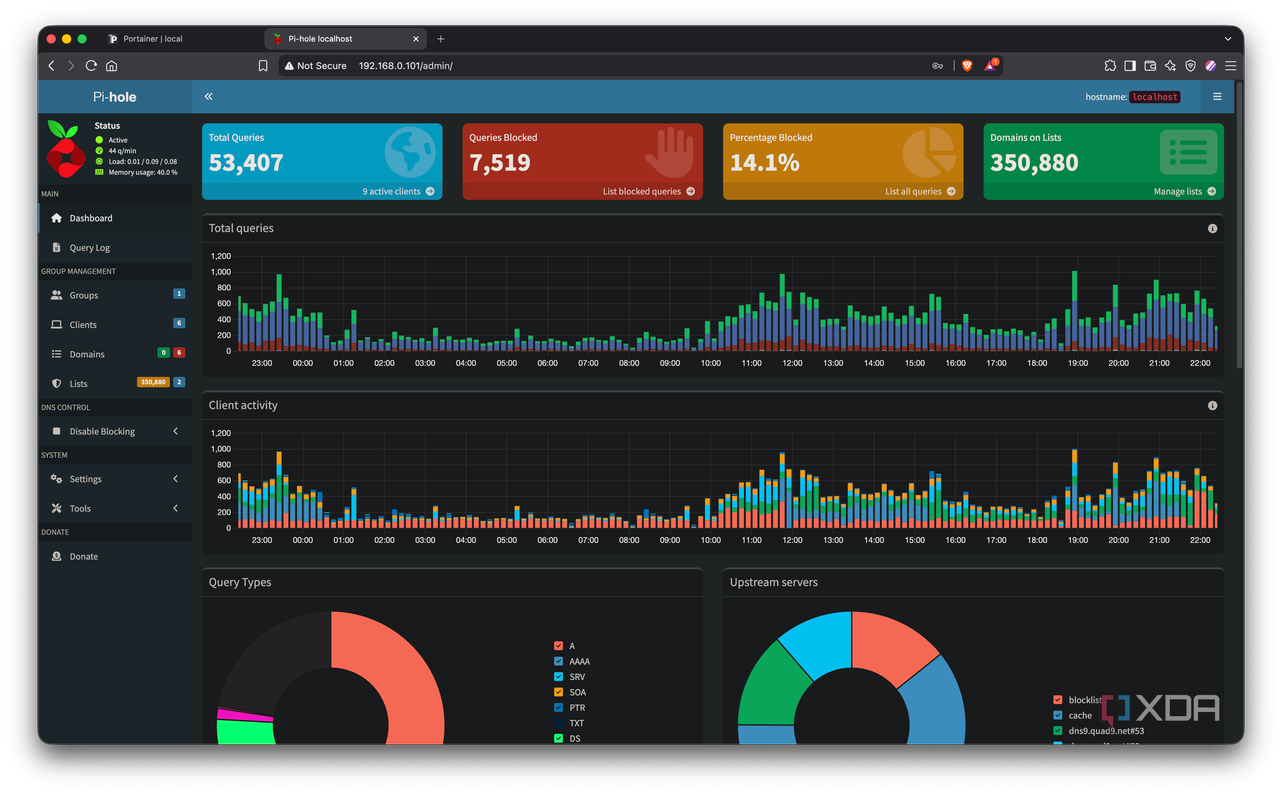Open the Query Log page
The image size is (1282, 794).
pos(115,248)
